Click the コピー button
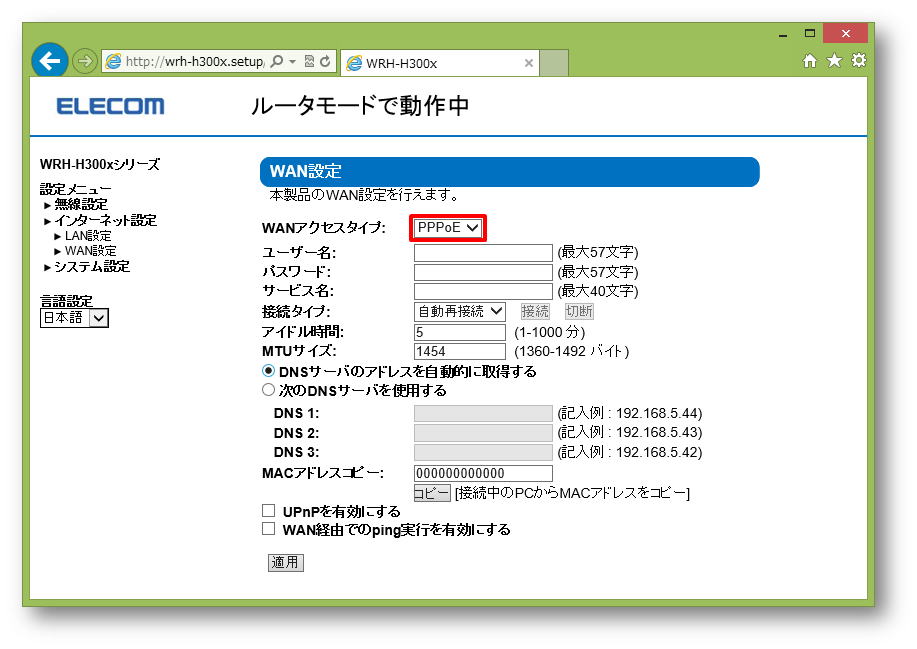The height and width of the screenshot is (649, 917). (x=432, y=493)
